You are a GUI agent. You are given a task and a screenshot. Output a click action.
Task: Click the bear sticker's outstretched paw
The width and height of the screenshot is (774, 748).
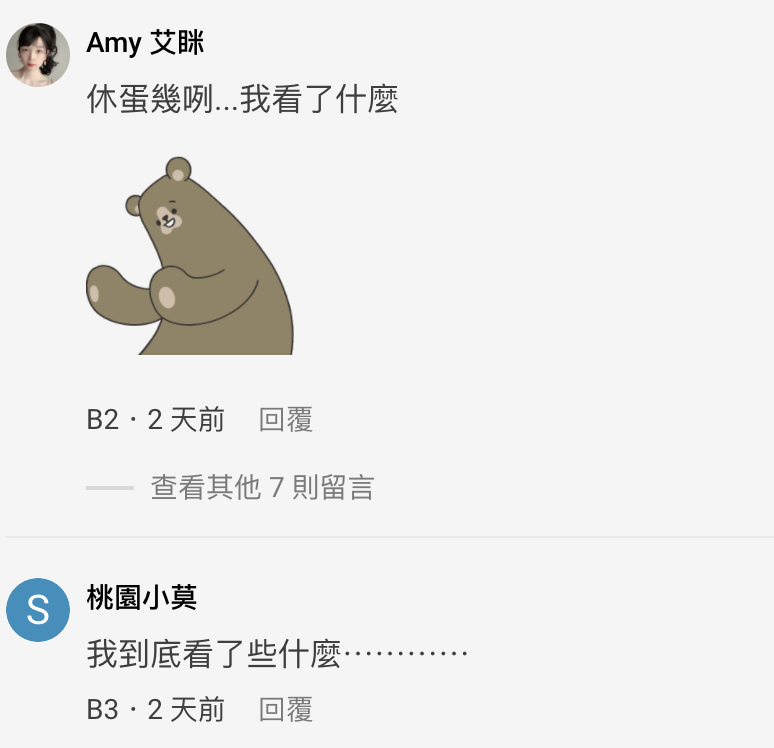point(115,295)
